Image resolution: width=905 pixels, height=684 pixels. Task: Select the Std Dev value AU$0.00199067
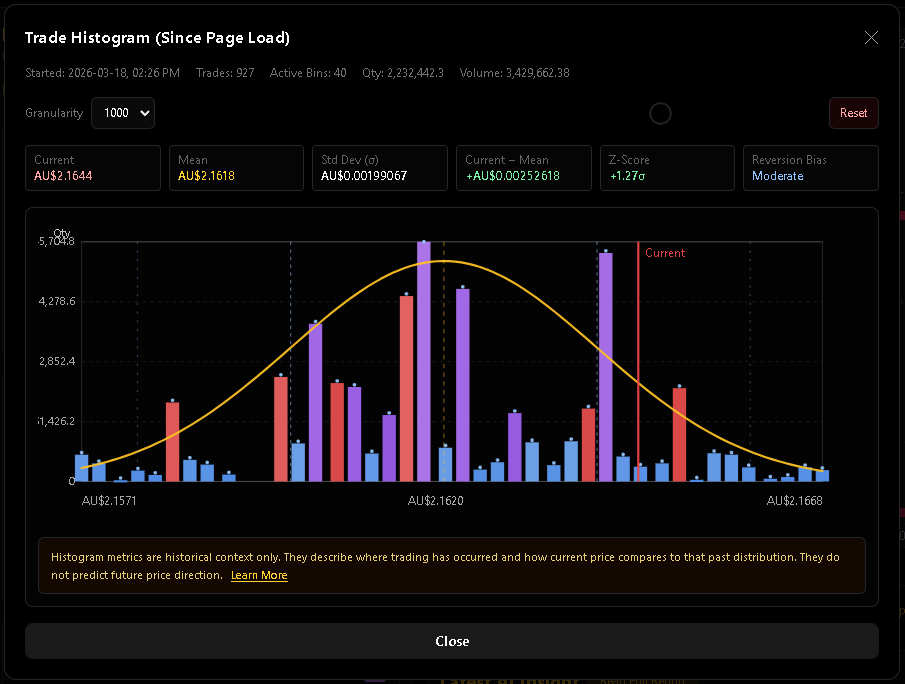click(364, 176)
